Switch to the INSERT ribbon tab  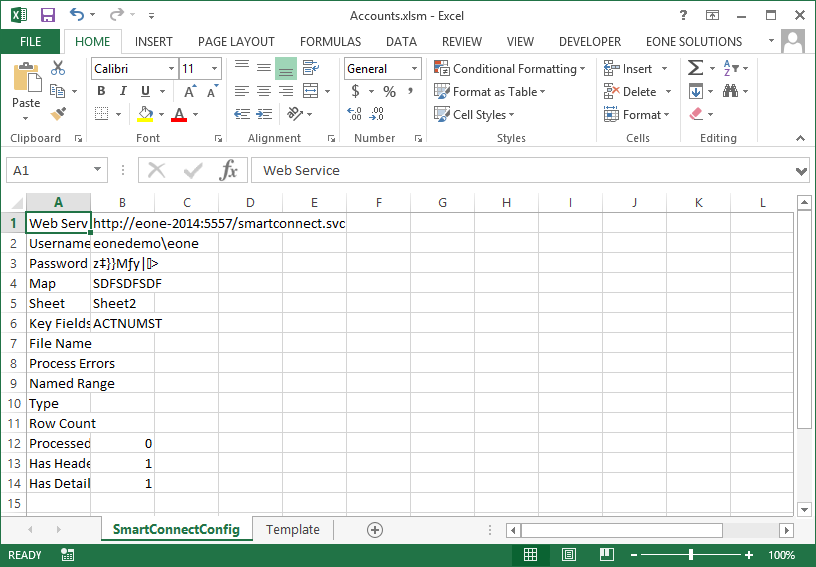tap(154, 42)
